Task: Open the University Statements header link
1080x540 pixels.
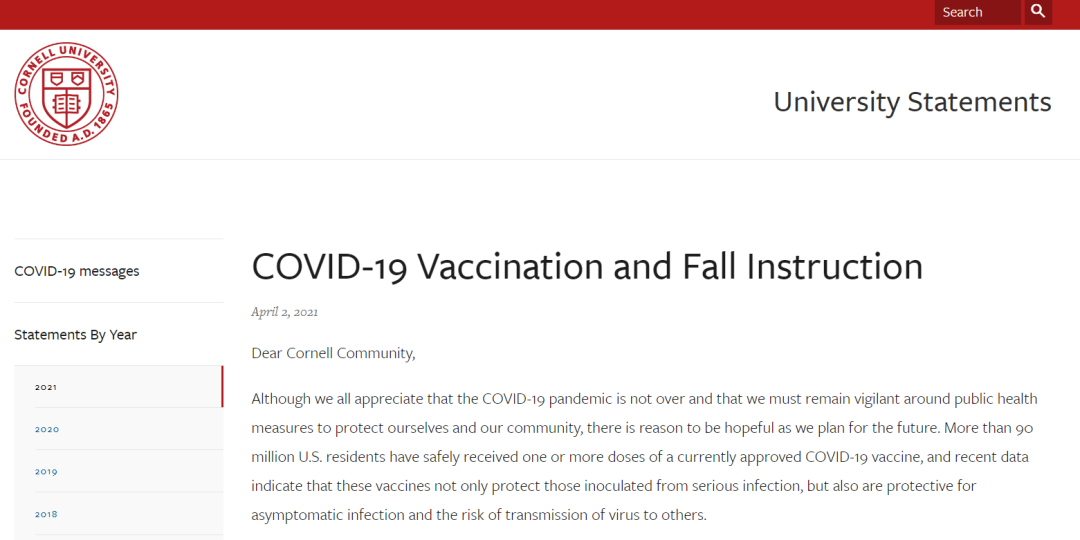Action: tap(912, 102)
